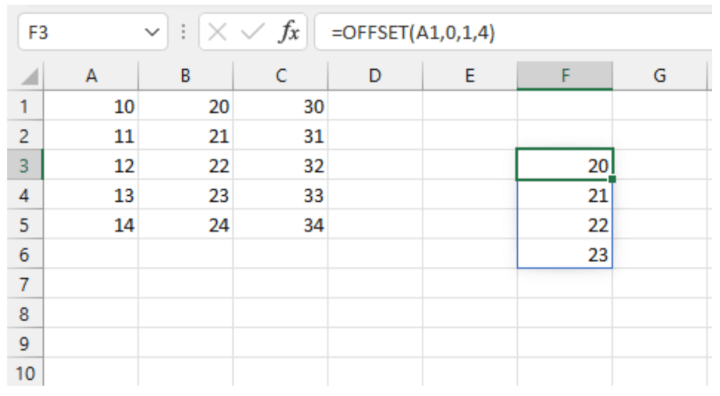Click cell A1 containing 10
The height and width of the screenshot is (396, 720).
click(x=91, y=106)
